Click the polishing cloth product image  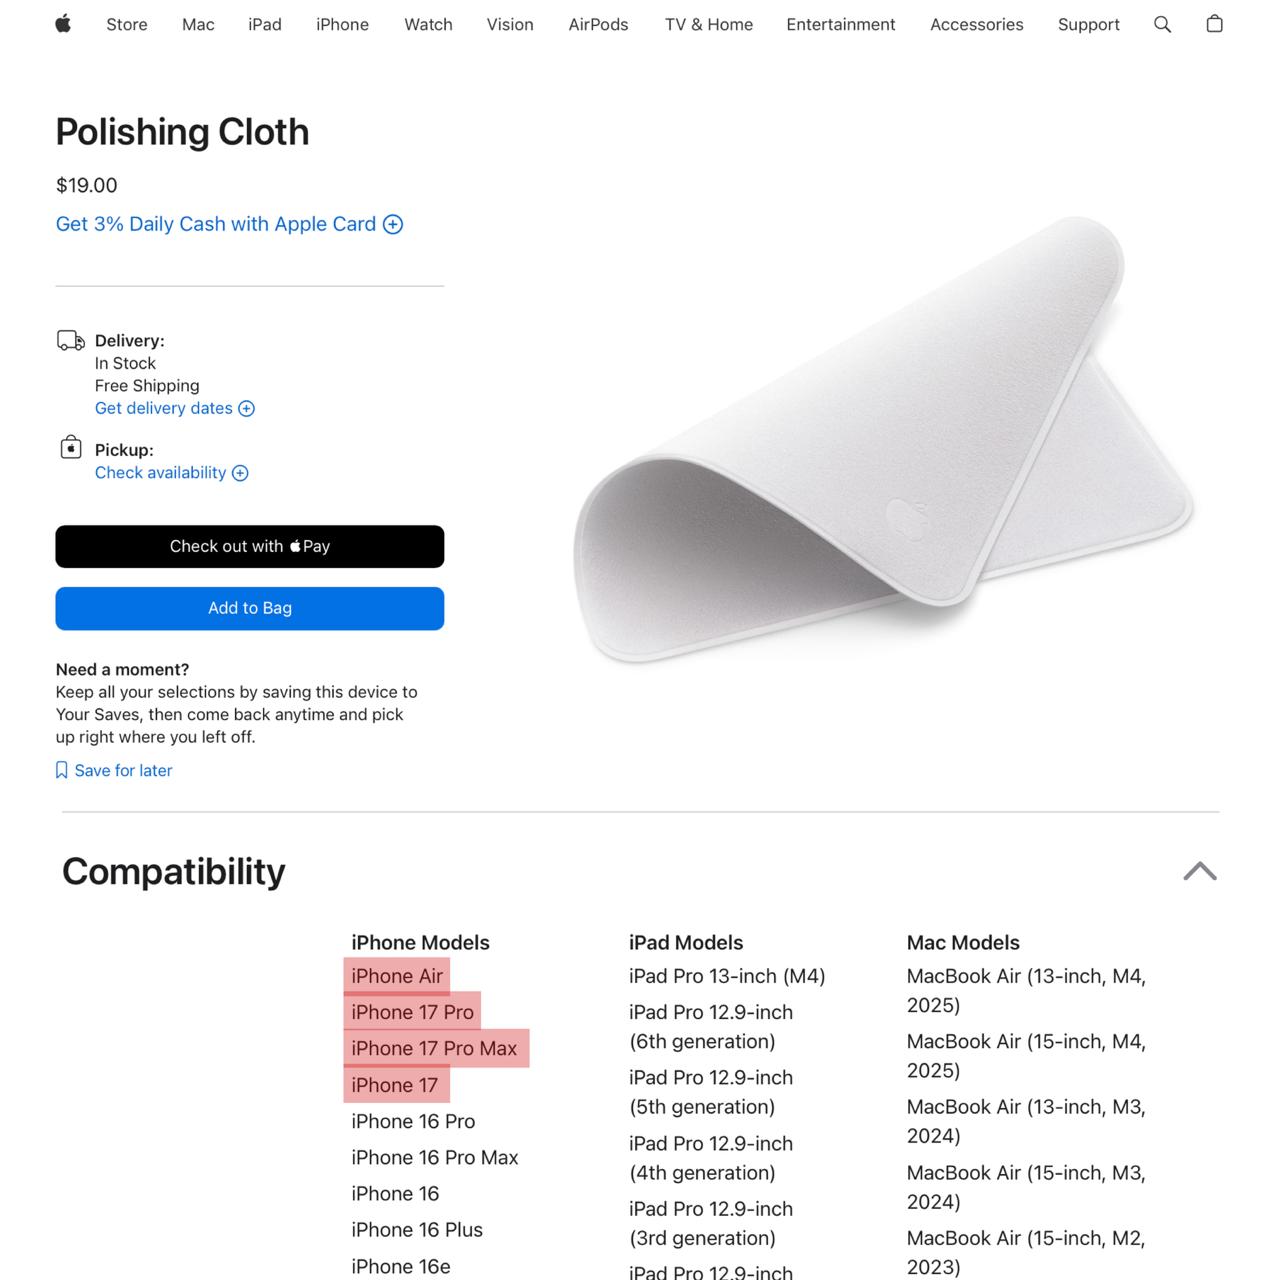pos(883,440)
